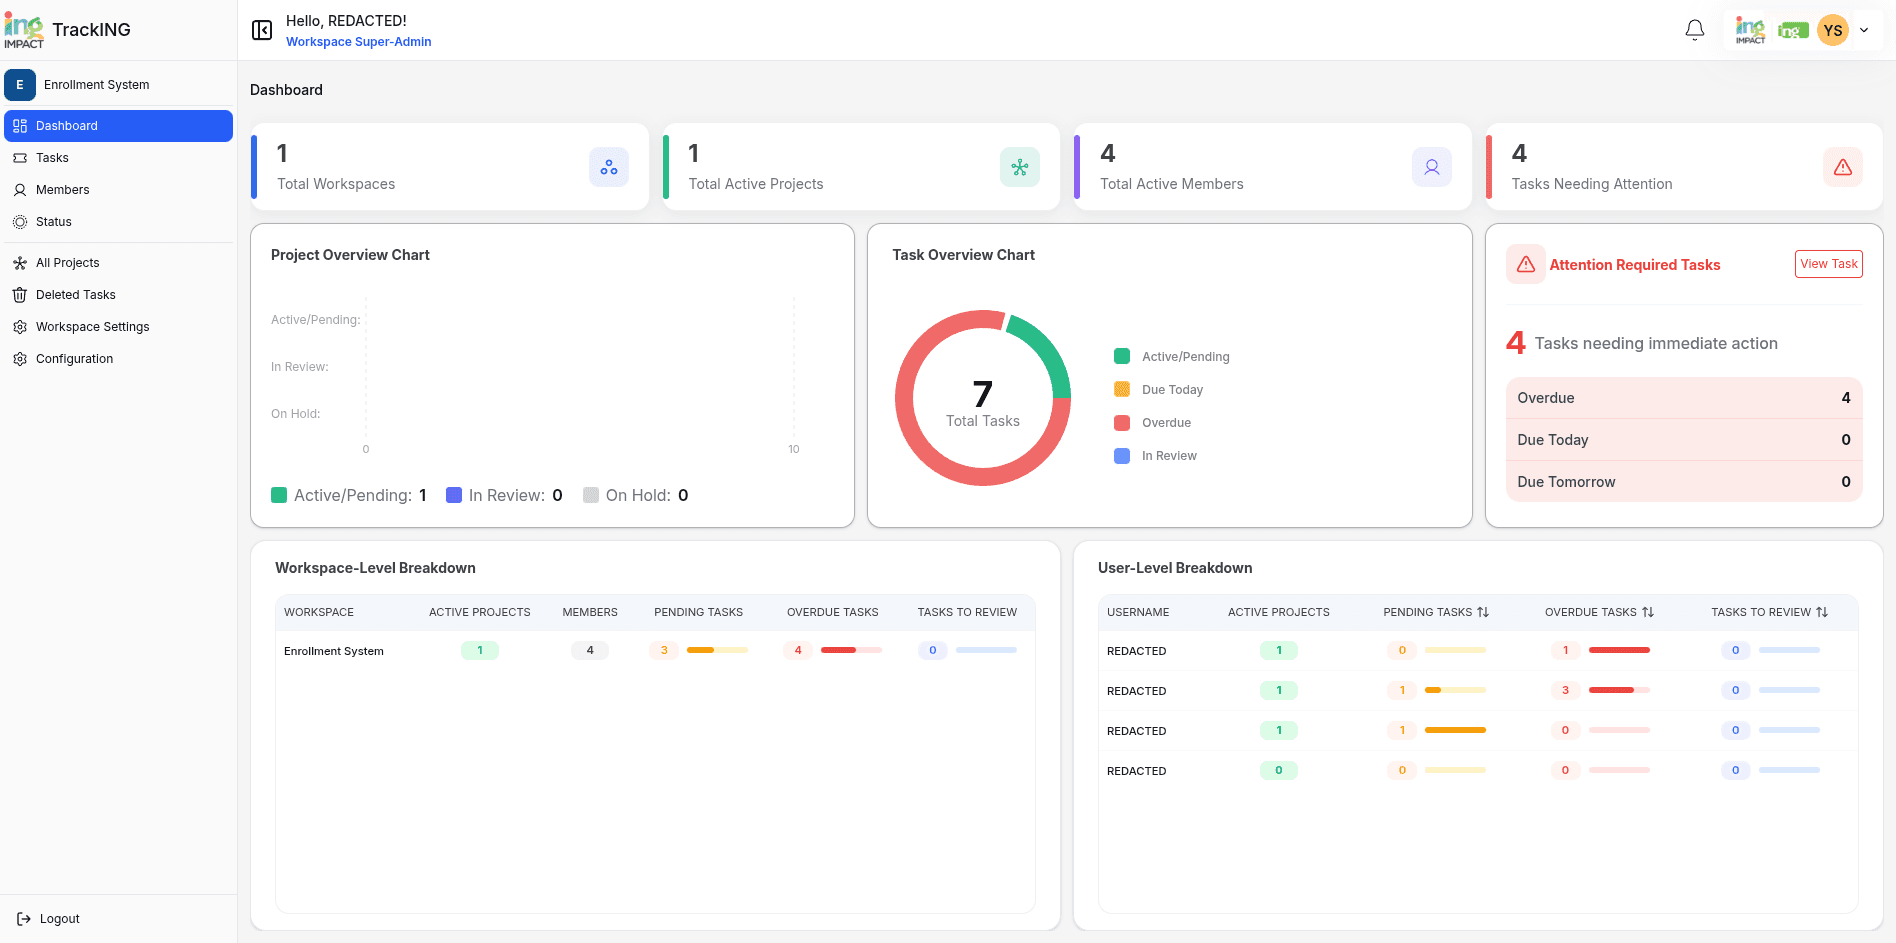Click the Overdue row showing 4
Screen dimensions: 1896x943
pos(1684,398)
